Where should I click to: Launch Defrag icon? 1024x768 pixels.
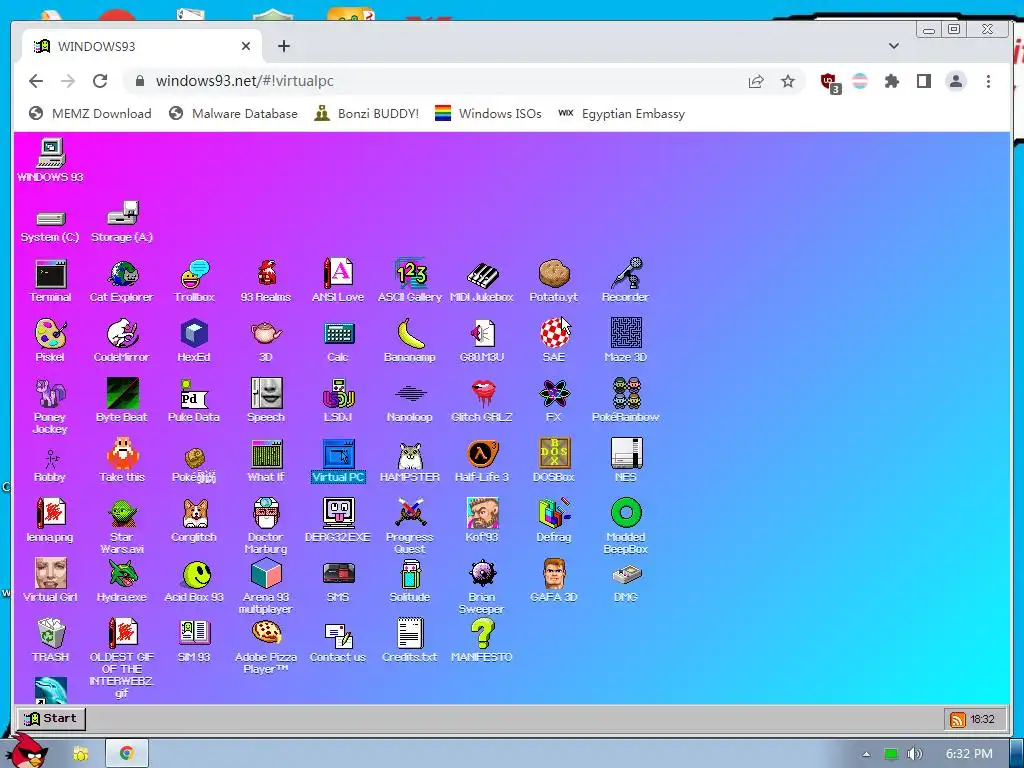554,520
